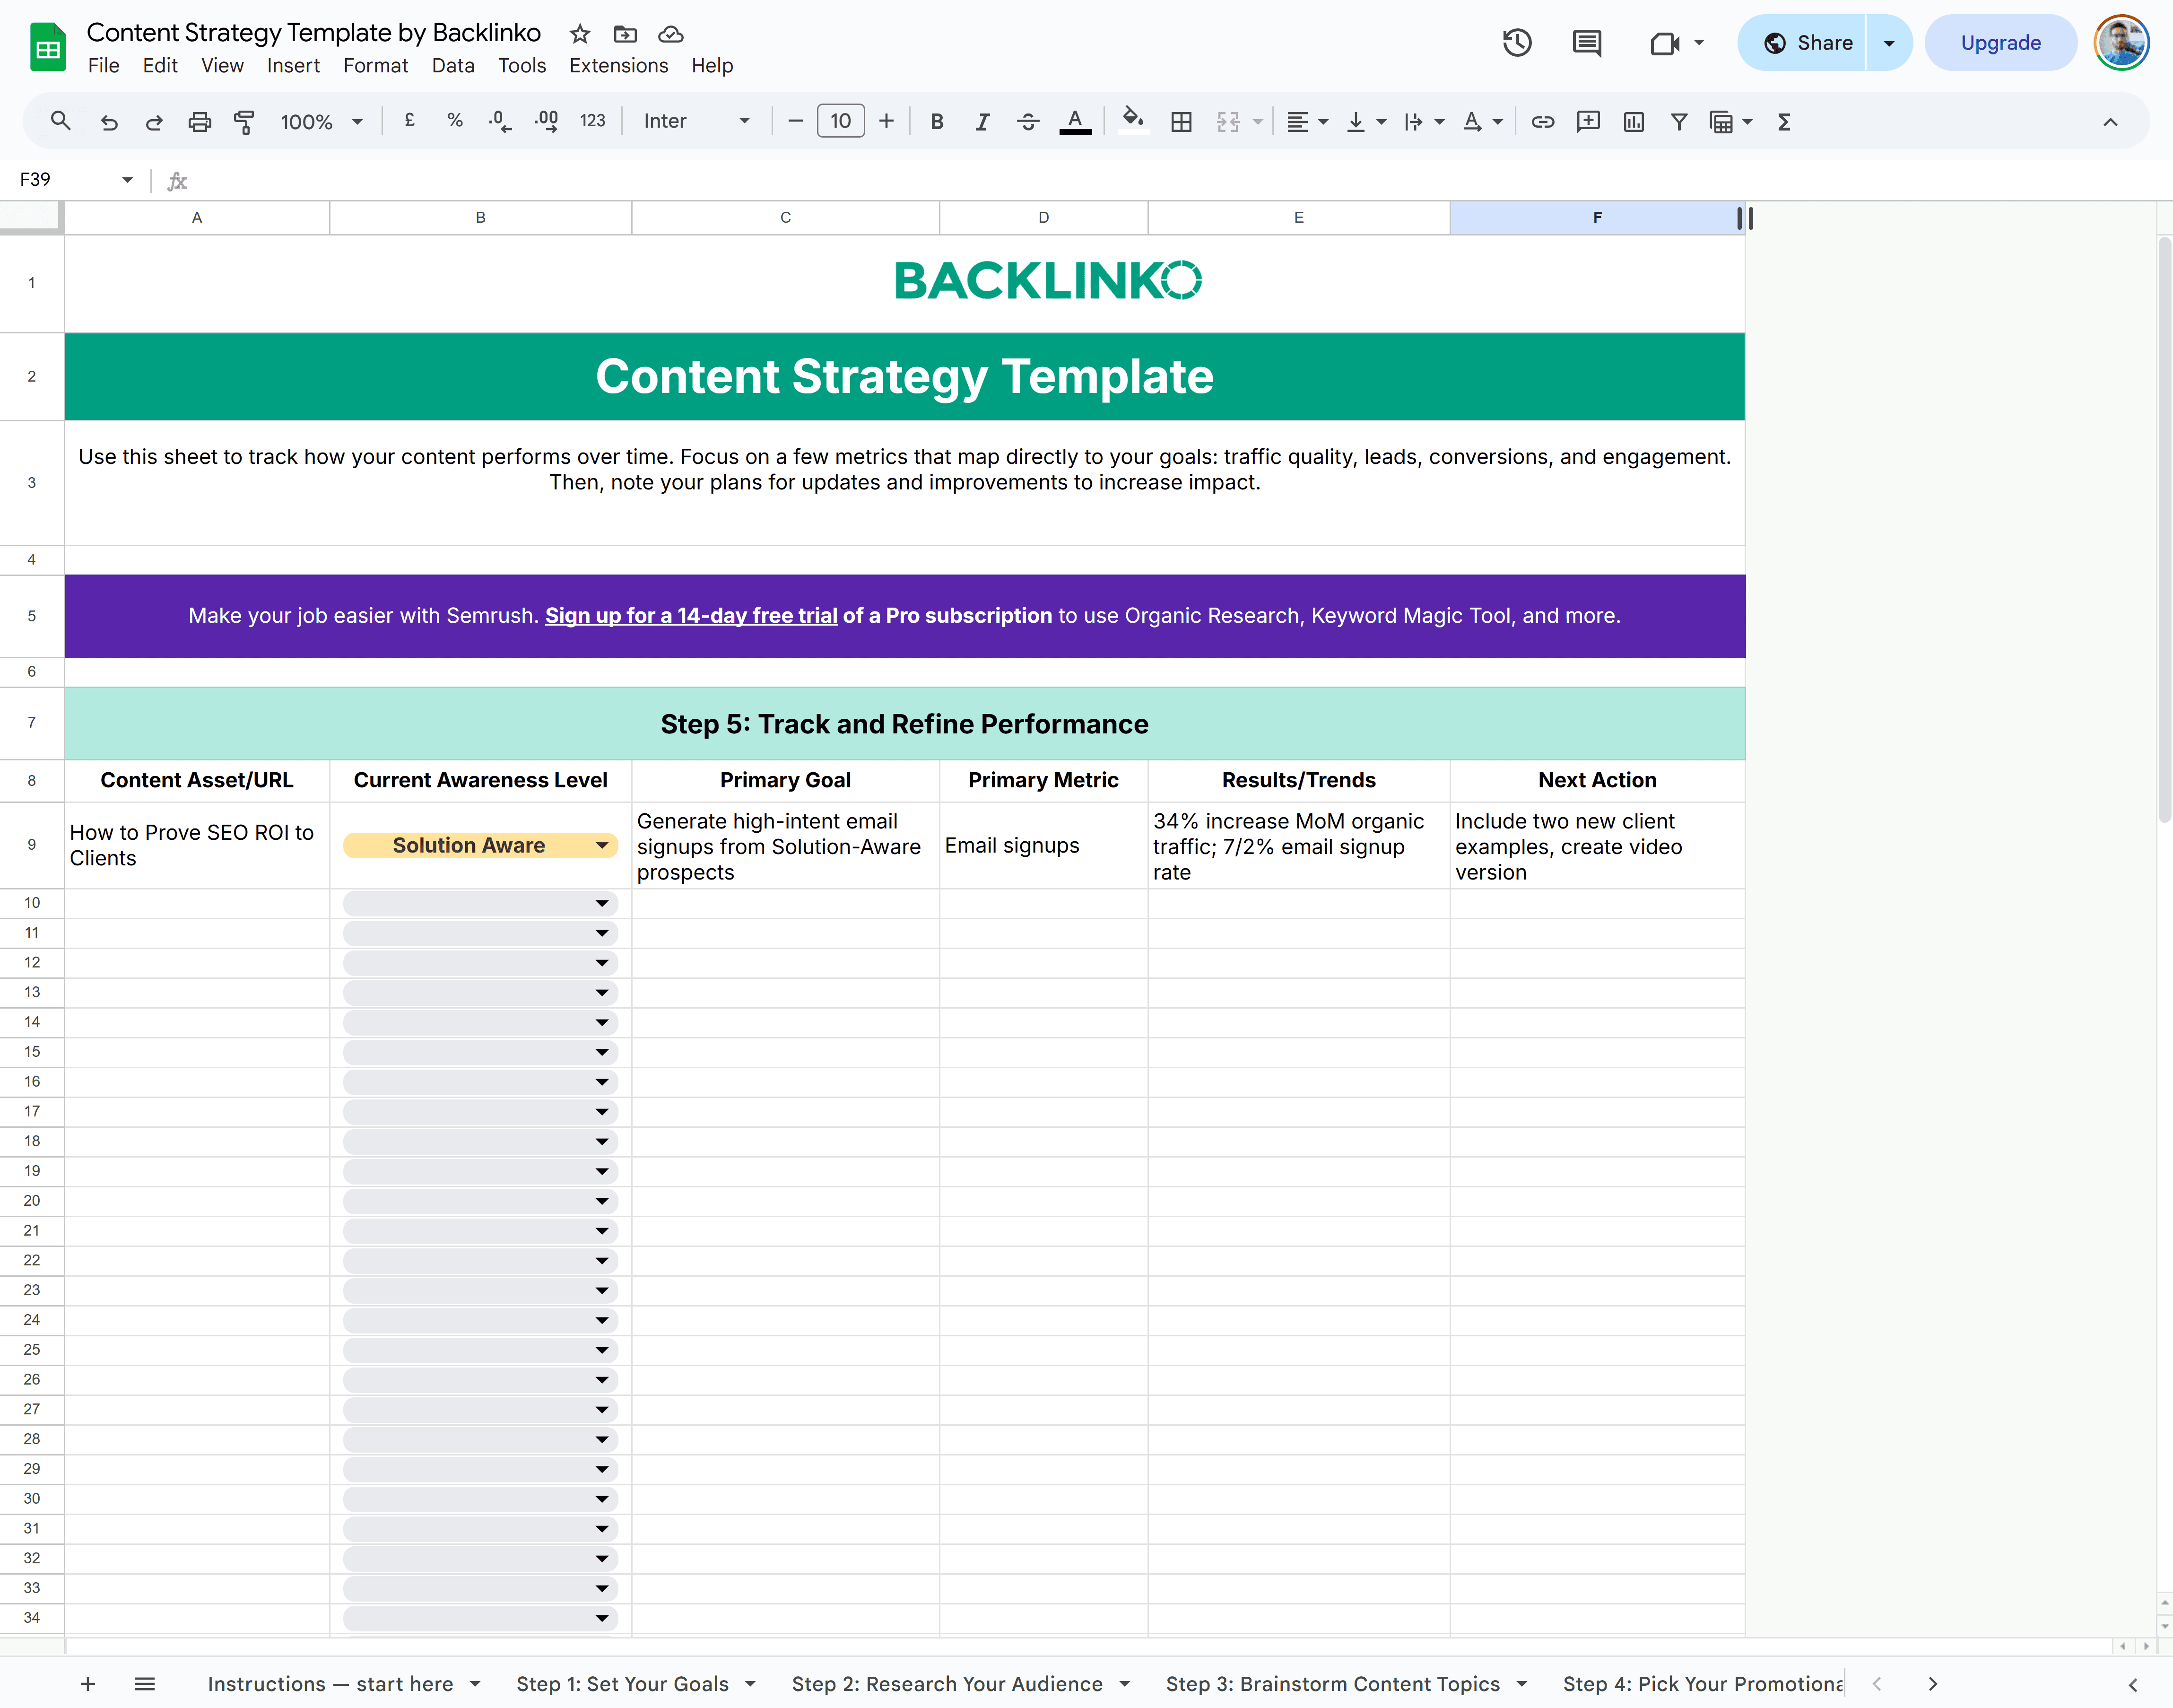
Task: Open the text color picker
Action: [x=1075, y=121]
